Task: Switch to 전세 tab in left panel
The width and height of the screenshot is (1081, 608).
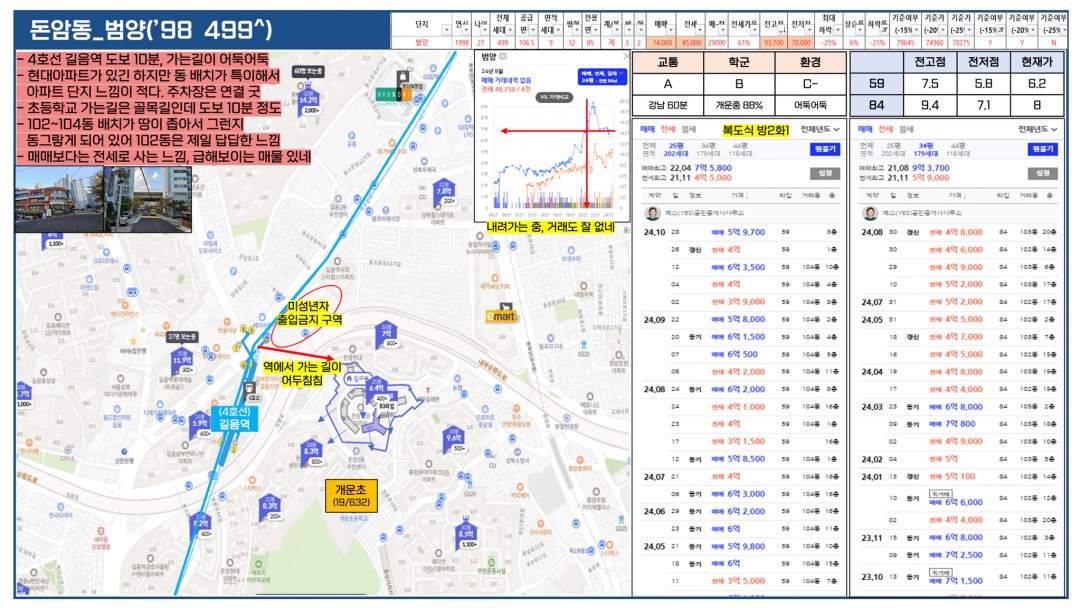Action: 668,130
